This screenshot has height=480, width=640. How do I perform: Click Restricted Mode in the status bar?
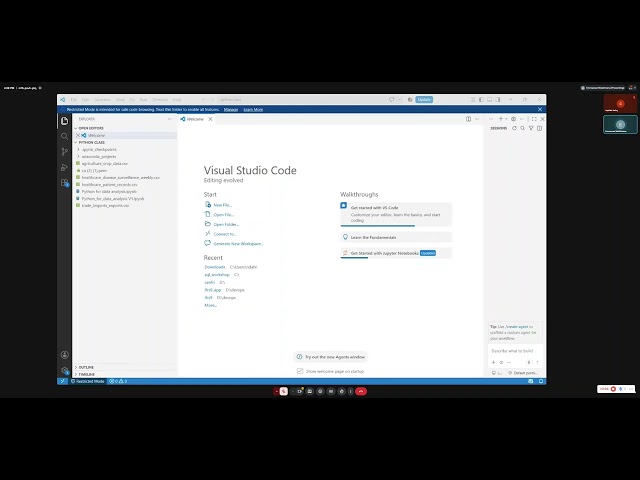88,381
